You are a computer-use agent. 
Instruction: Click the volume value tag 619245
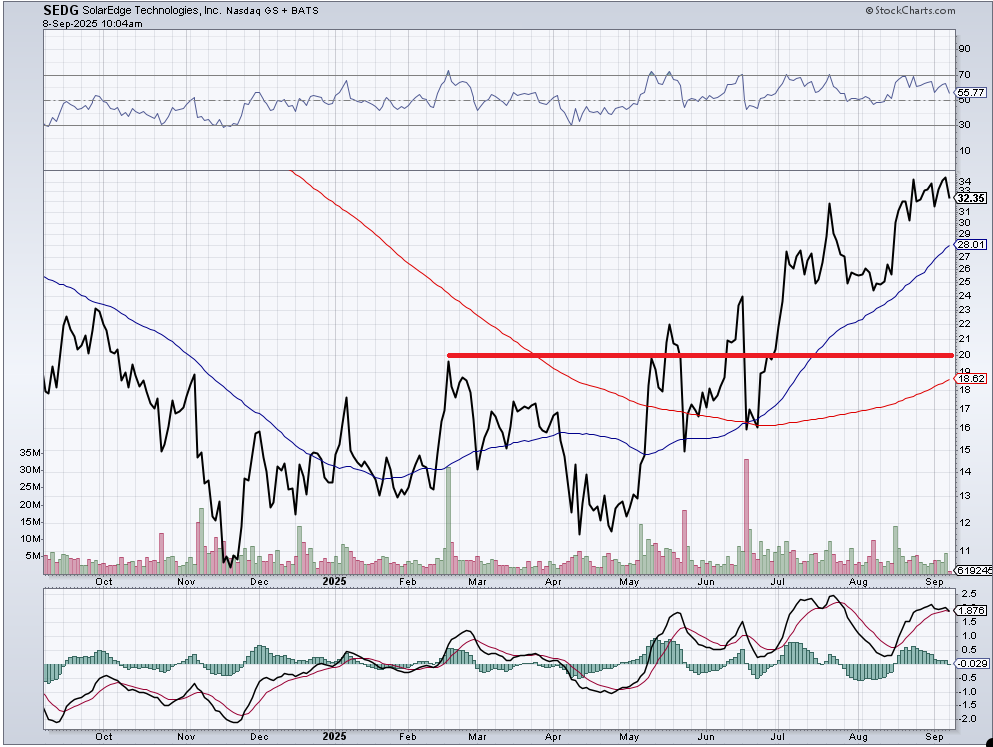(975, 570)
